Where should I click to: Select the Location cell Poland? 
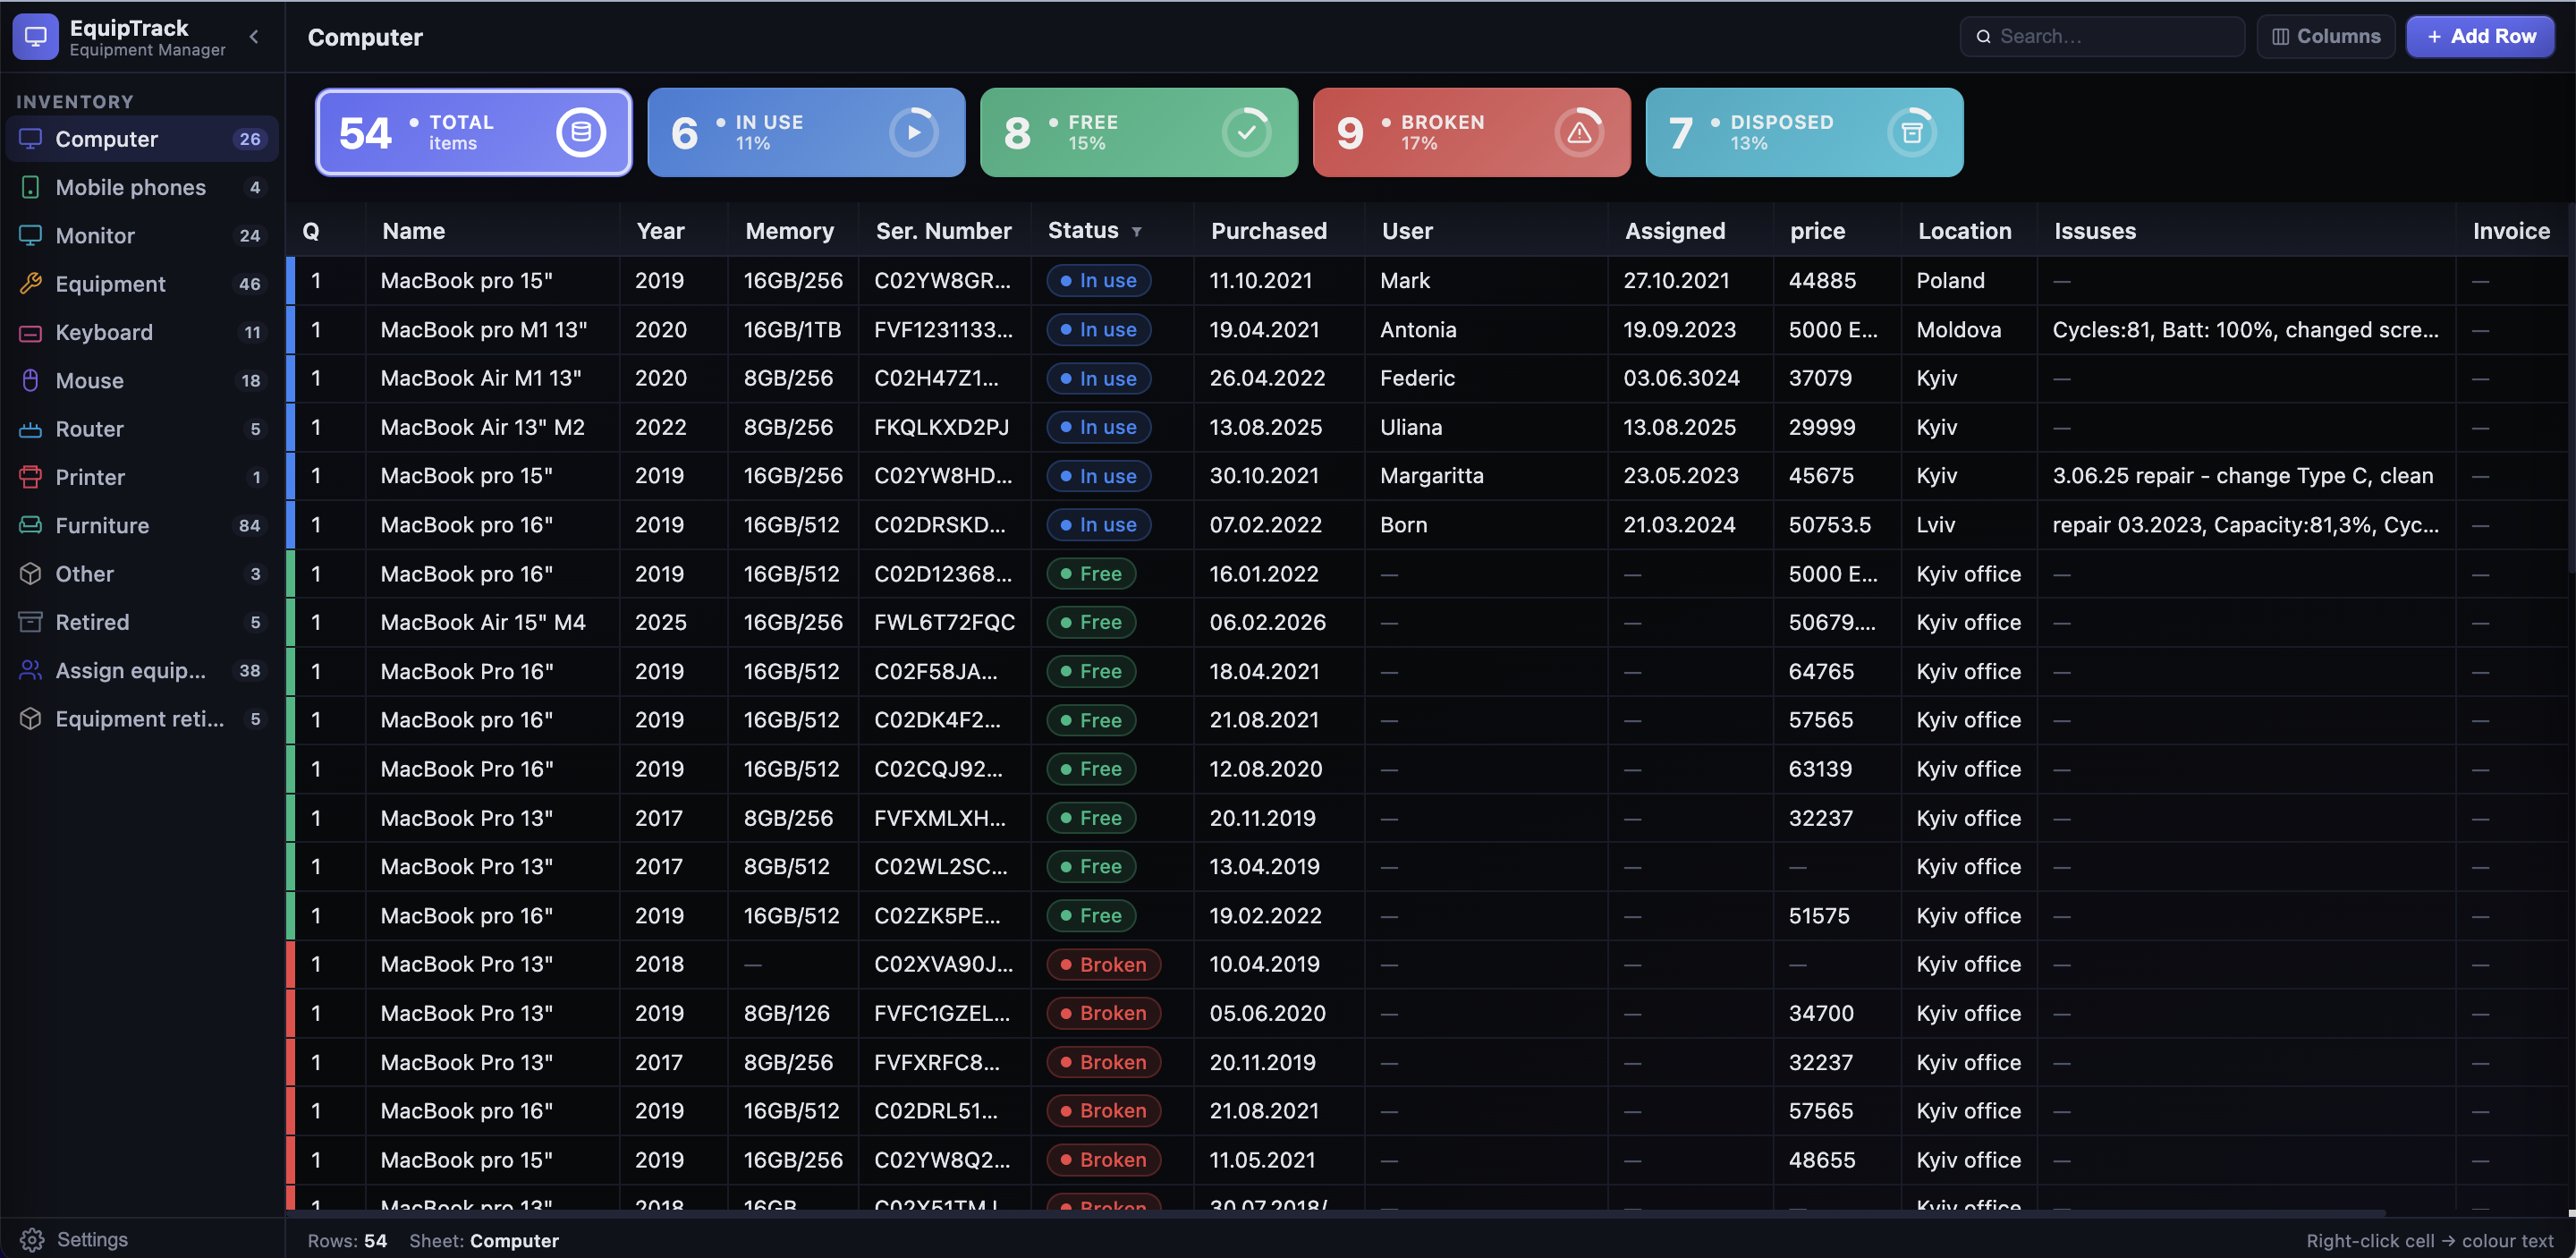1968,281
